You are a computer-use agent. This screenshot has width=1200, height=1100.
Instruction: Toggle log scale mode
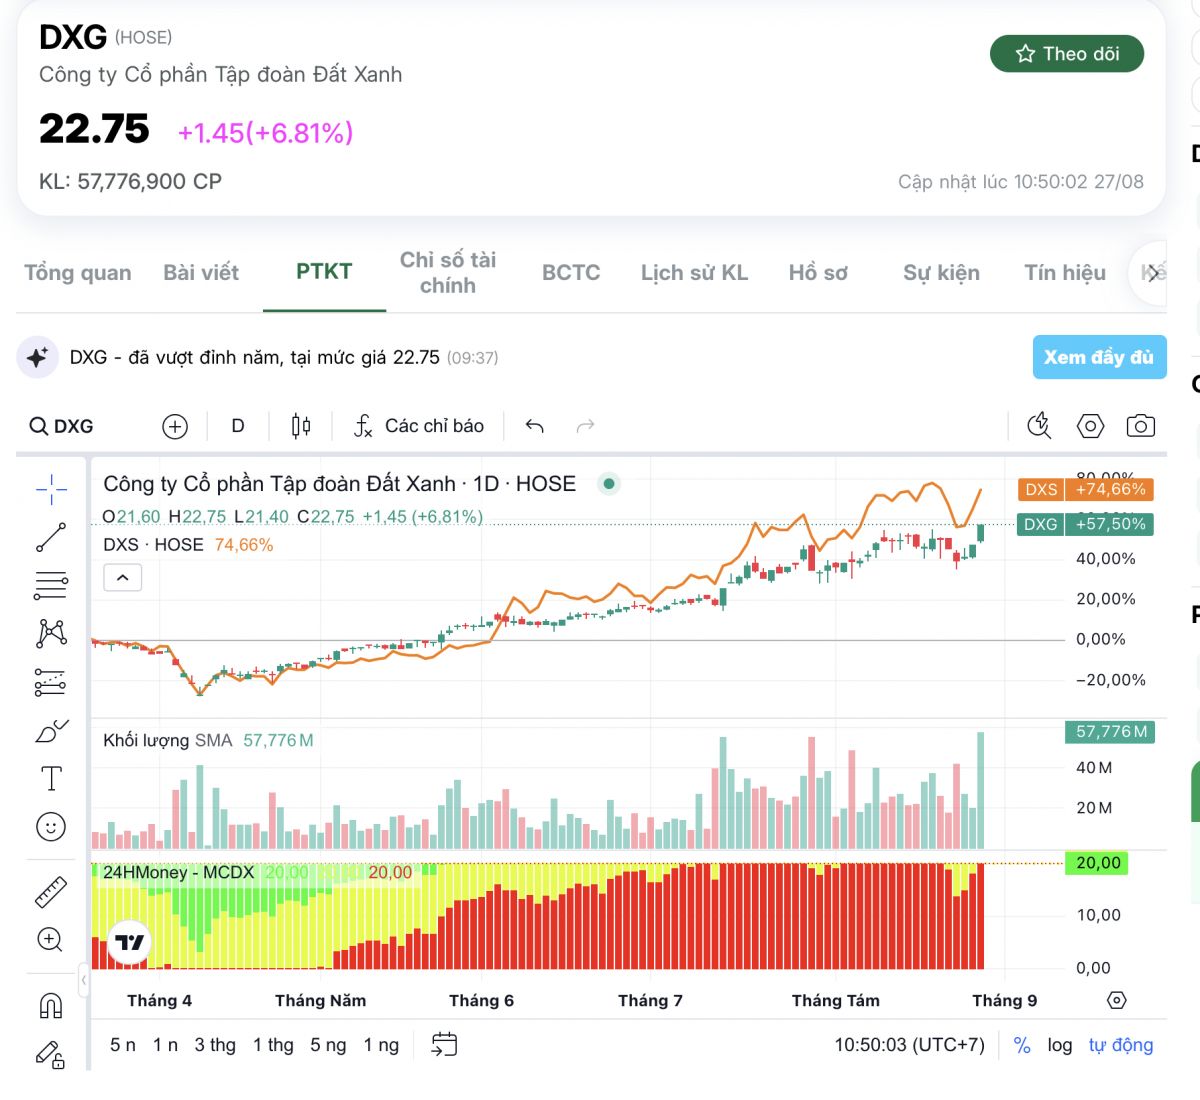pyautogui.click(x=1060, y=1045)
